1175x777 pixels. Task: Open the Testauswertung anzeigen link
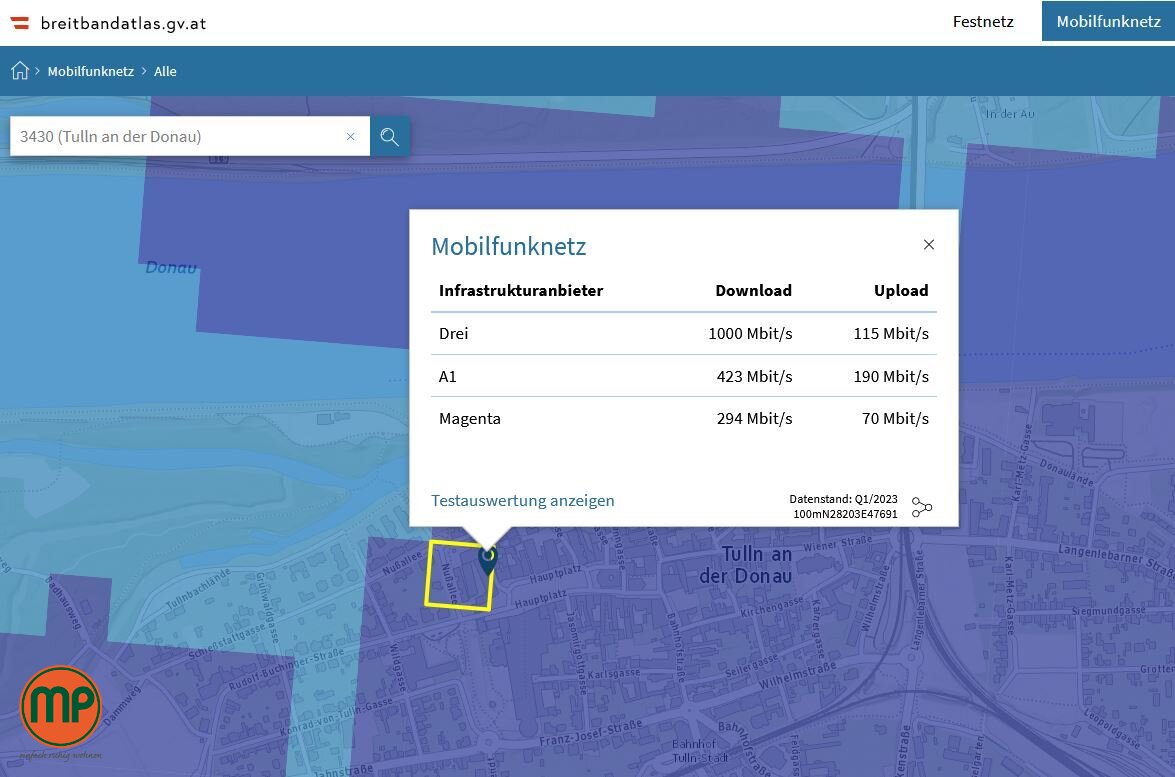(x=522, y=501)
